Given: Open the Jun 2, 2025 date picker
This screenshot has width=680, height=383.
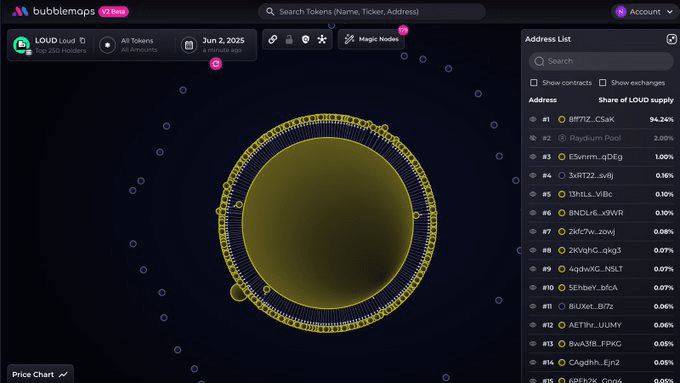Looking at the screenshot, I should click(x=213, y=45).
